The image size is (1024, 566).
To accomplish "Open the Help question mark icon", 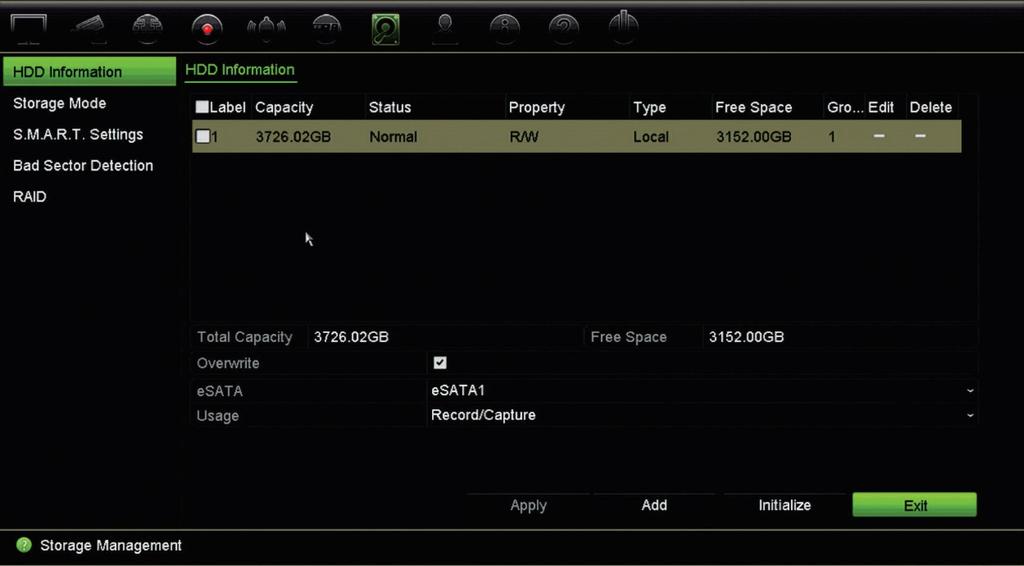I will click(564, 29).
